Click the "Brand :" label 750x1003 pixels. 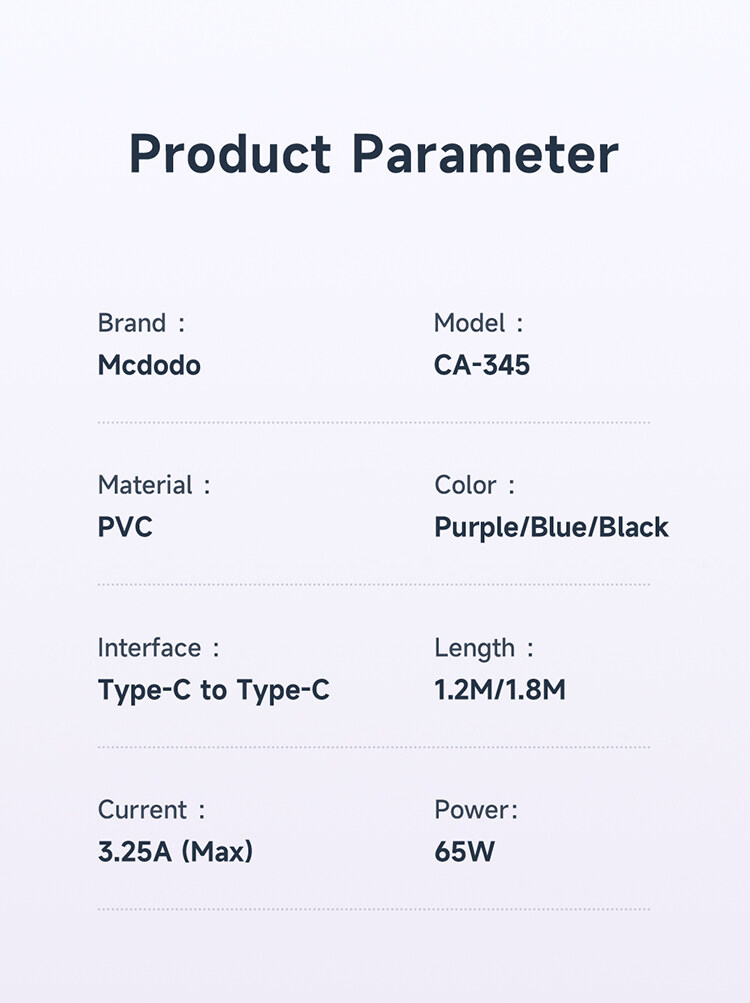click(x=141, y=323)
